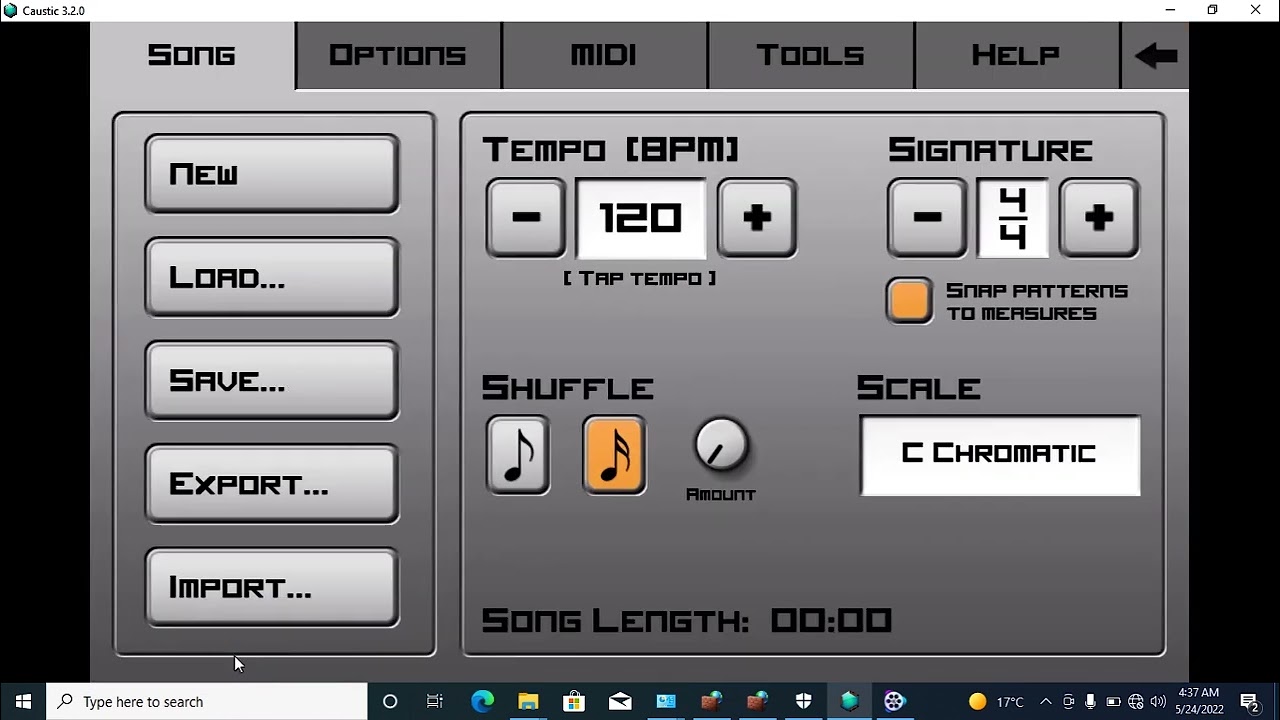1280x720 pixels.
Task: Open the film reel app on taskbar
Action: 895,701
